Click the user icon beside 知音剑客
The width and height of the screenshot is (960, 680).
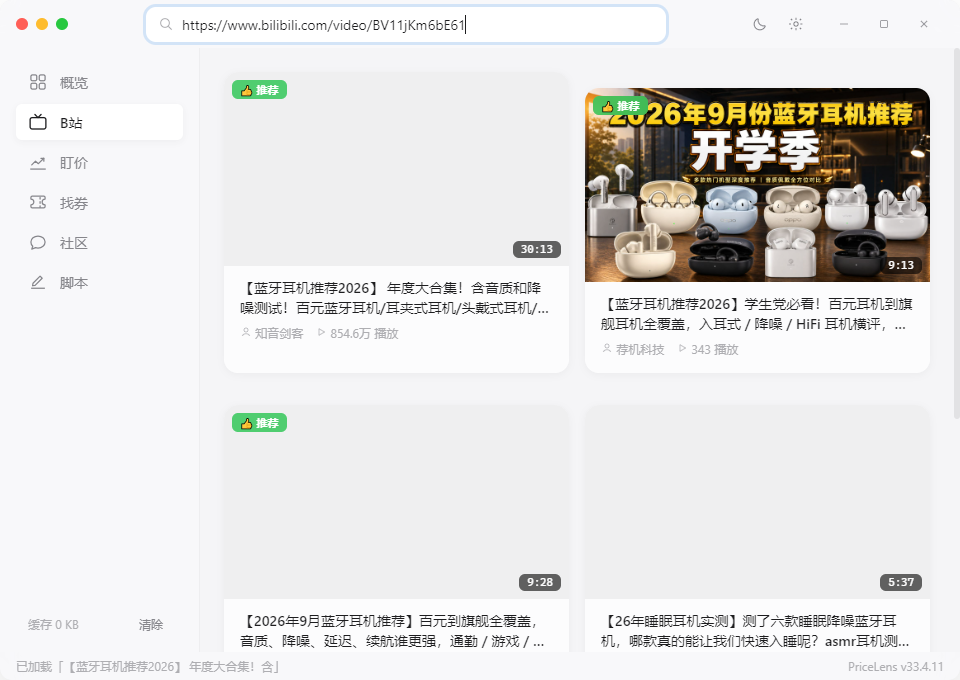(x=246, y=332)
